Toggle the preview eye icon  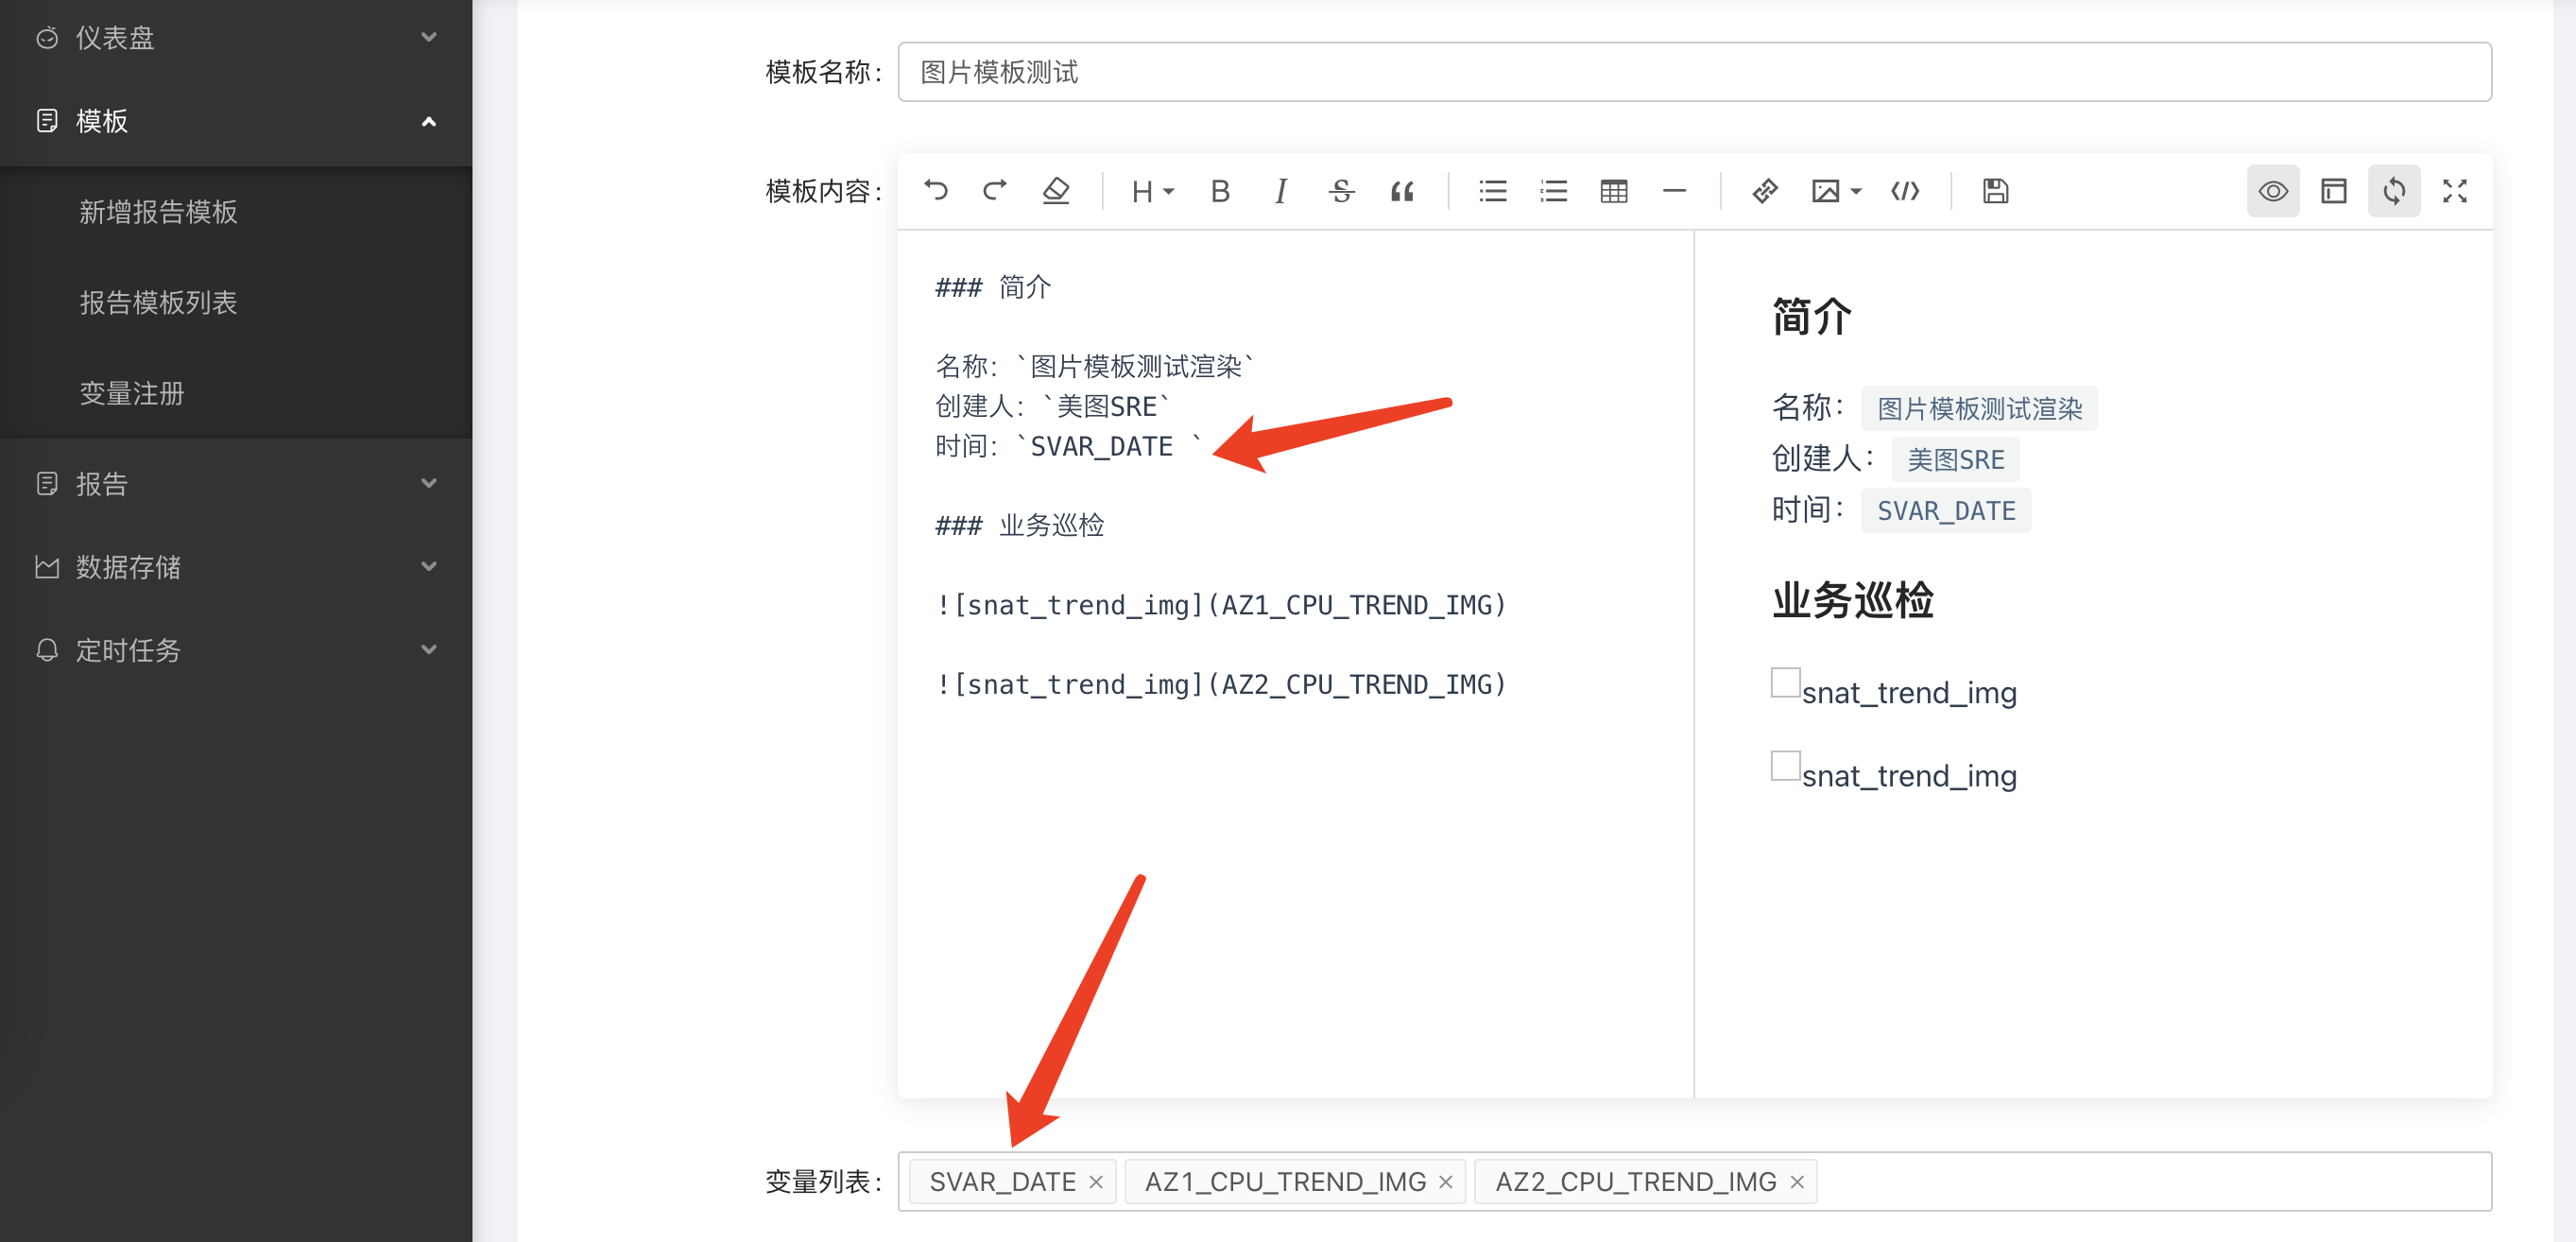(x=2272, y=190)
